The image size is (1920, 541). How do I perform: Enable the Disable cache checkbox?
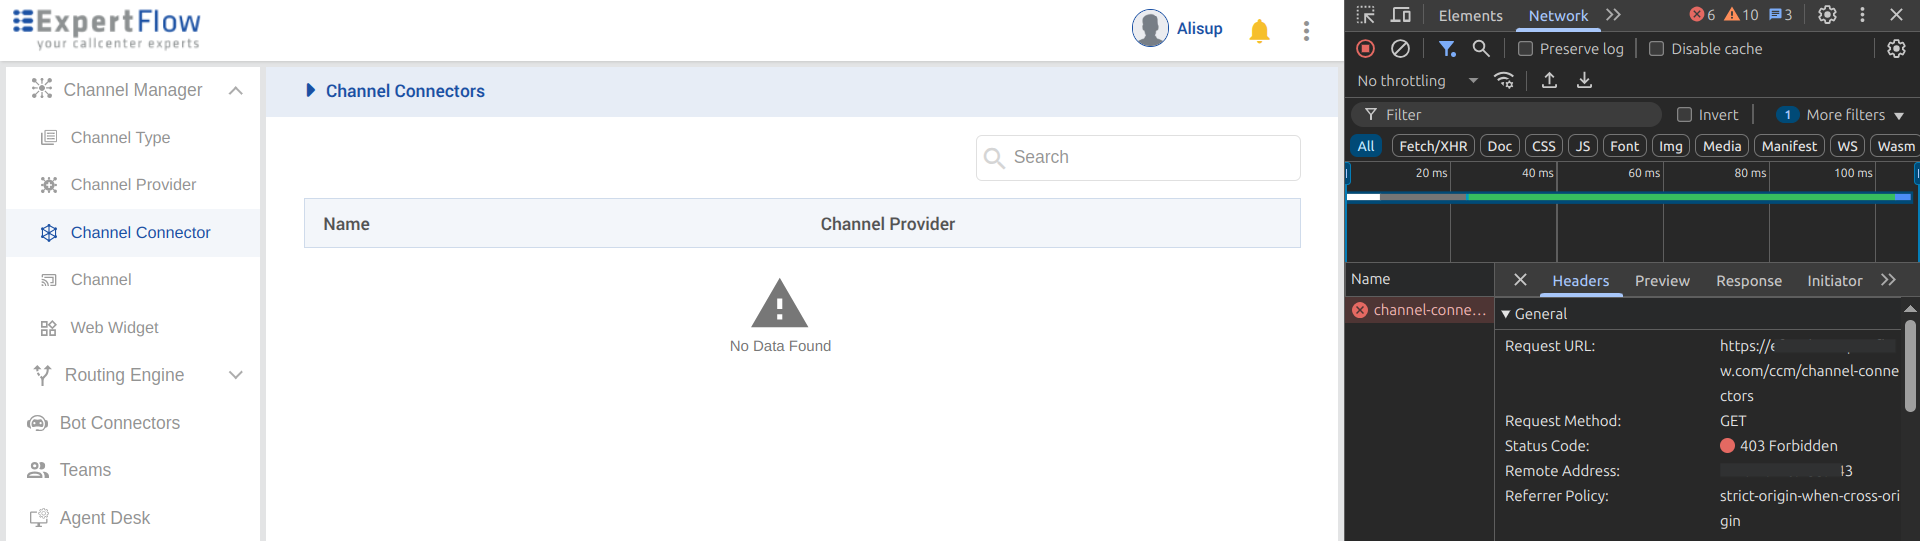pyautogui.click(x=1656, y=49)
